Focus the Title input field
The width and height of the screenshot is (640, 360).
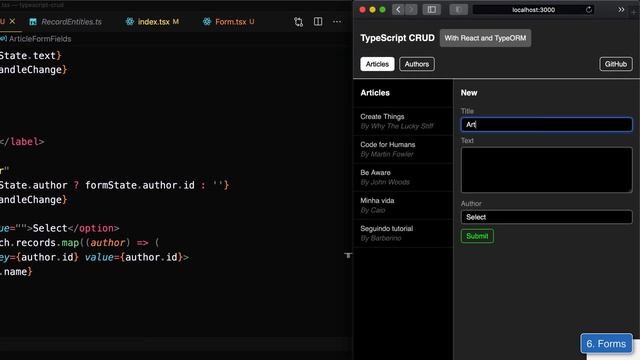click(x=547, y=124)
